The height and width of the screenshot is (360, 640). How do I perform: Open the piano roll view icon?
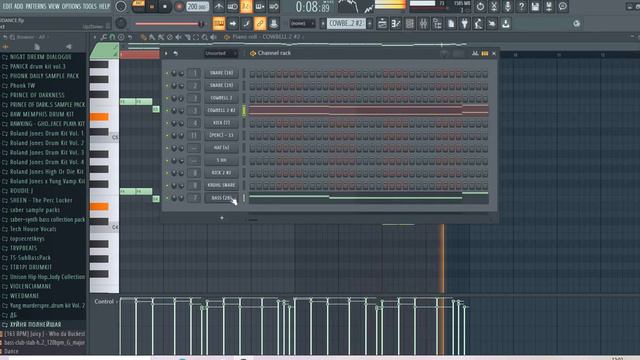pyautogui.click(x=396, y=24)
